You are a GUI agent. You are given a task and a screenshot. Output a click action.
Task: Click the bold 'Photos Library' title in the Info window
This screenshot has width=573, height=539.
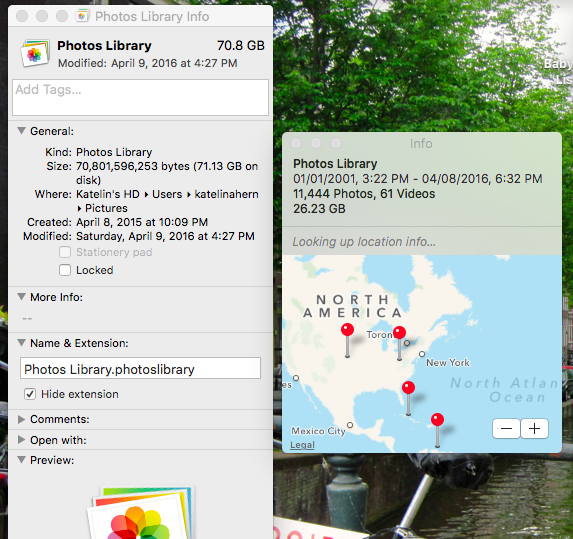click(335, 164)
